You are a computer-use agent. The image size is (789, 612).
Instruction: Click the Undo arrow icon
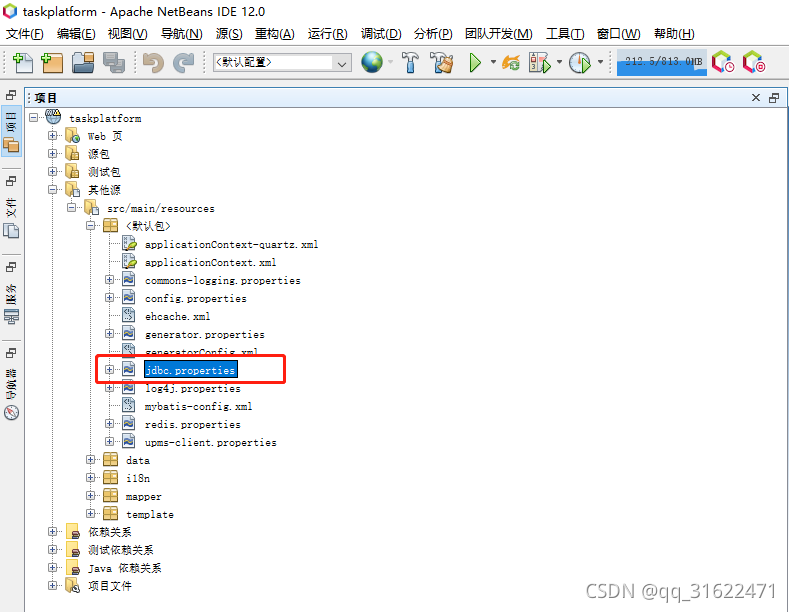click(153, 63)
